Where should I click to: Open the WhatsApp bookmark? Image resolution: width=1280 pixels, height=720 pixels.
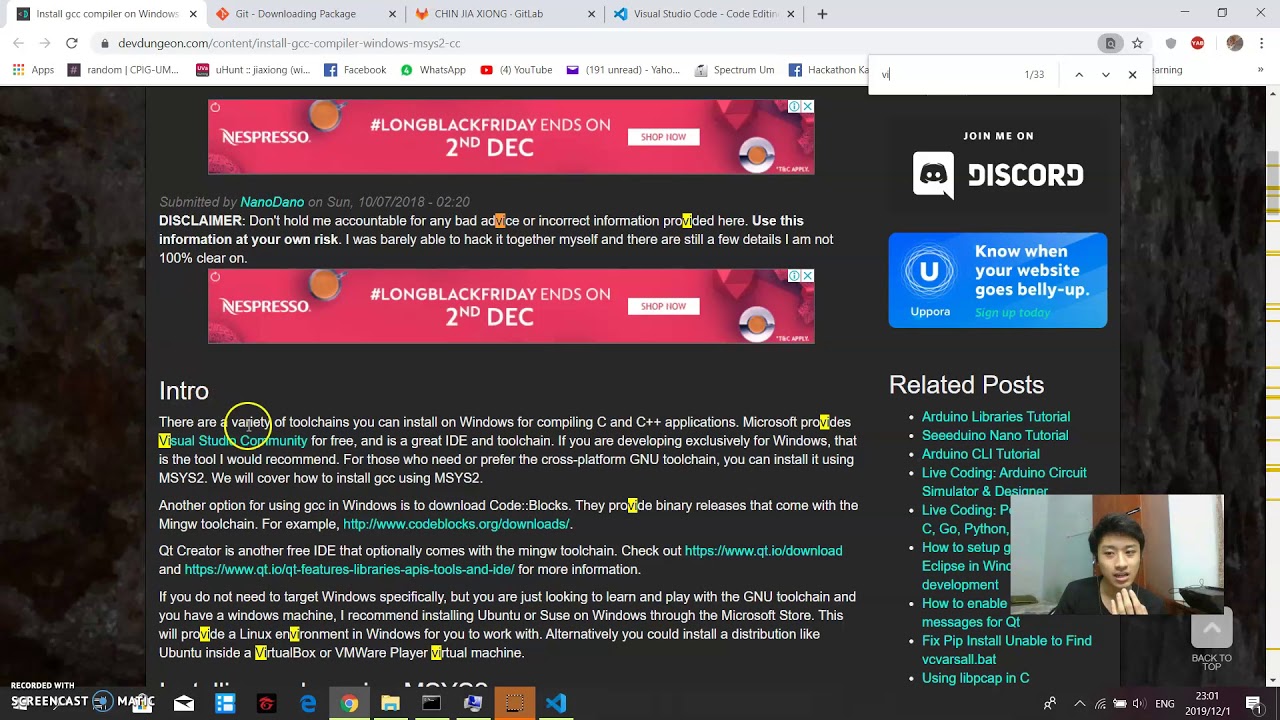click(x=433, y=70)
